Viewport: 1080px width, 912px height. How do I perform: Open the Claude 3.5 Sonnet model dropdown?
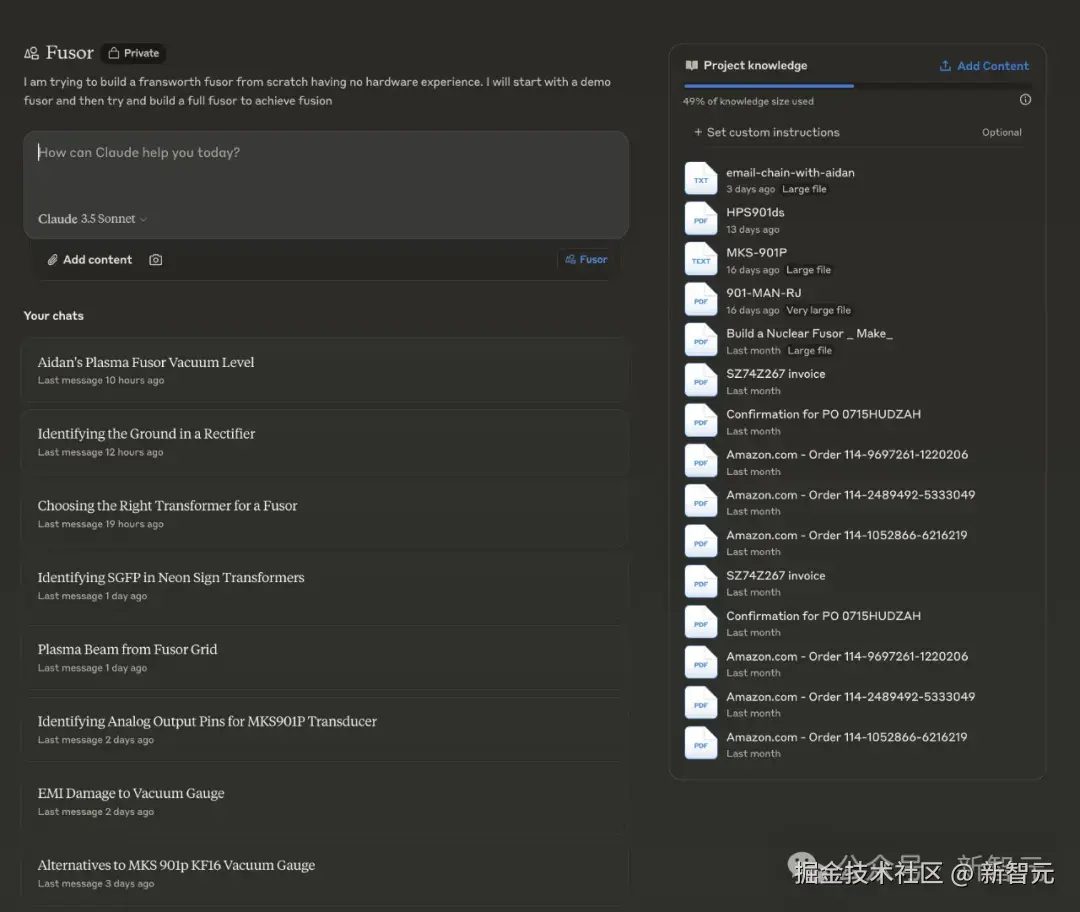coord(92,219)
